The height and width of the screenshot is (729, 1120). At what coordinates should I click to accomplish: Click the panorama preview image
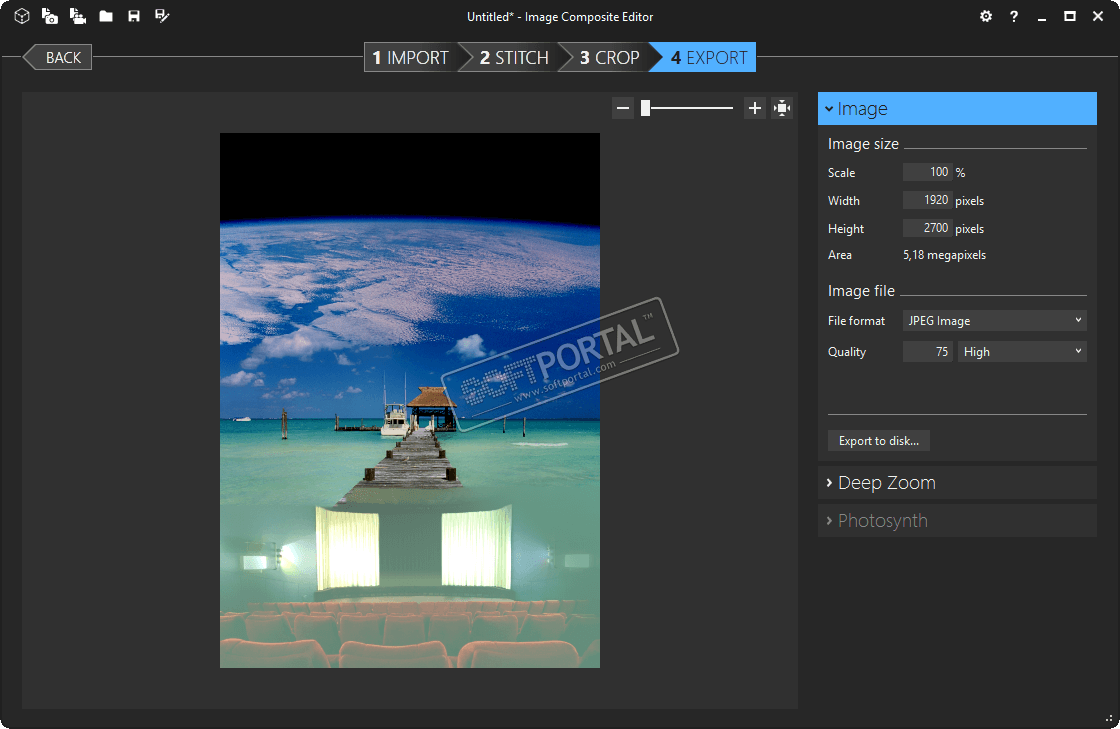pyautogui.click(x=409, y=400)
